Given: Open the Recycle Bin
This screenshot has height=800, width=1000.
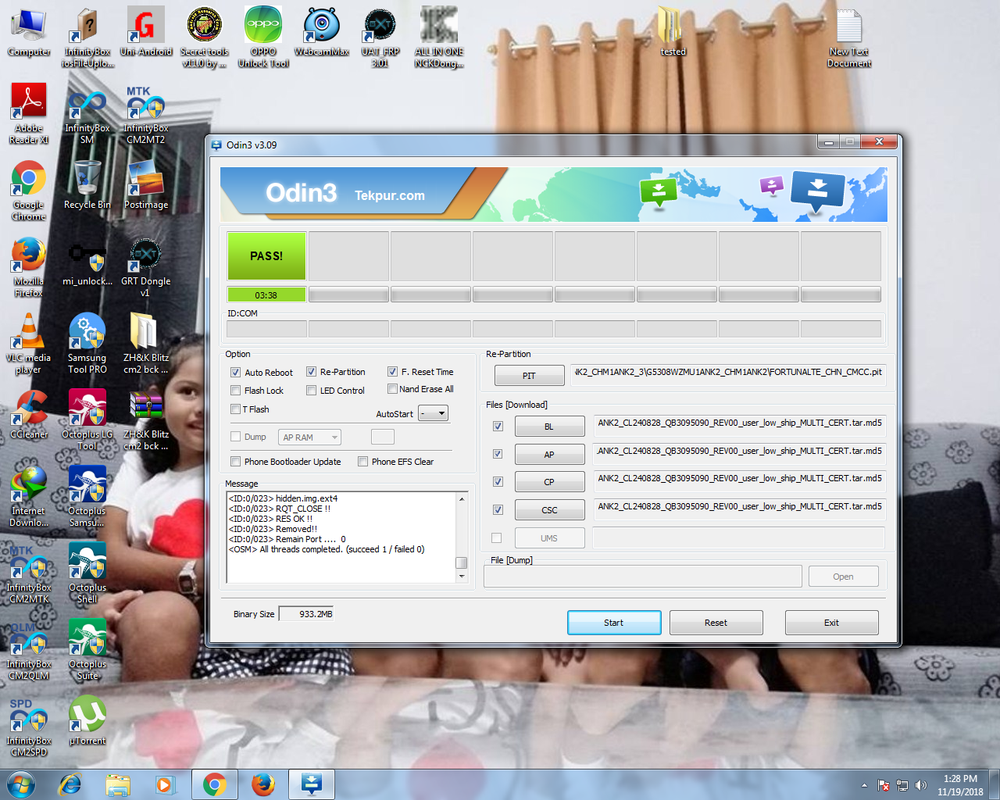Looking at the screenshot, I should point(87,185).
